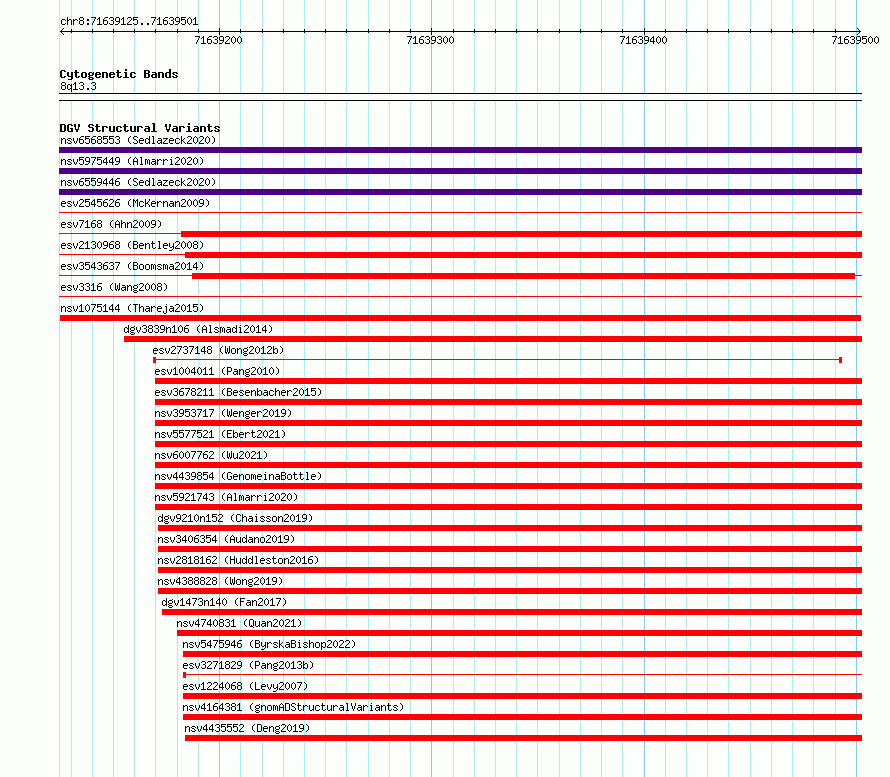Open variant nsv4388828 (Wong2019)

220,581
